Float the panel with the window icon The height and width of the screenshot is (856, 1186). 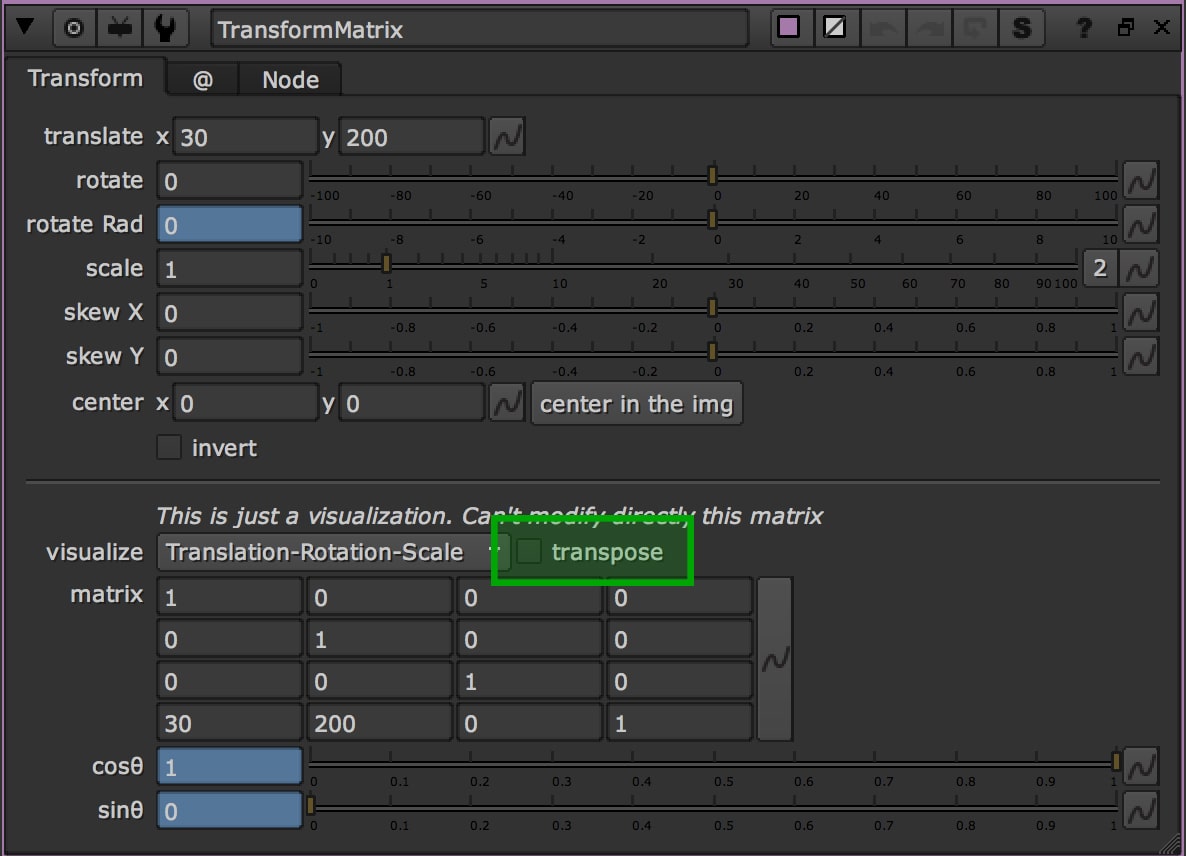click(1125, 28)
